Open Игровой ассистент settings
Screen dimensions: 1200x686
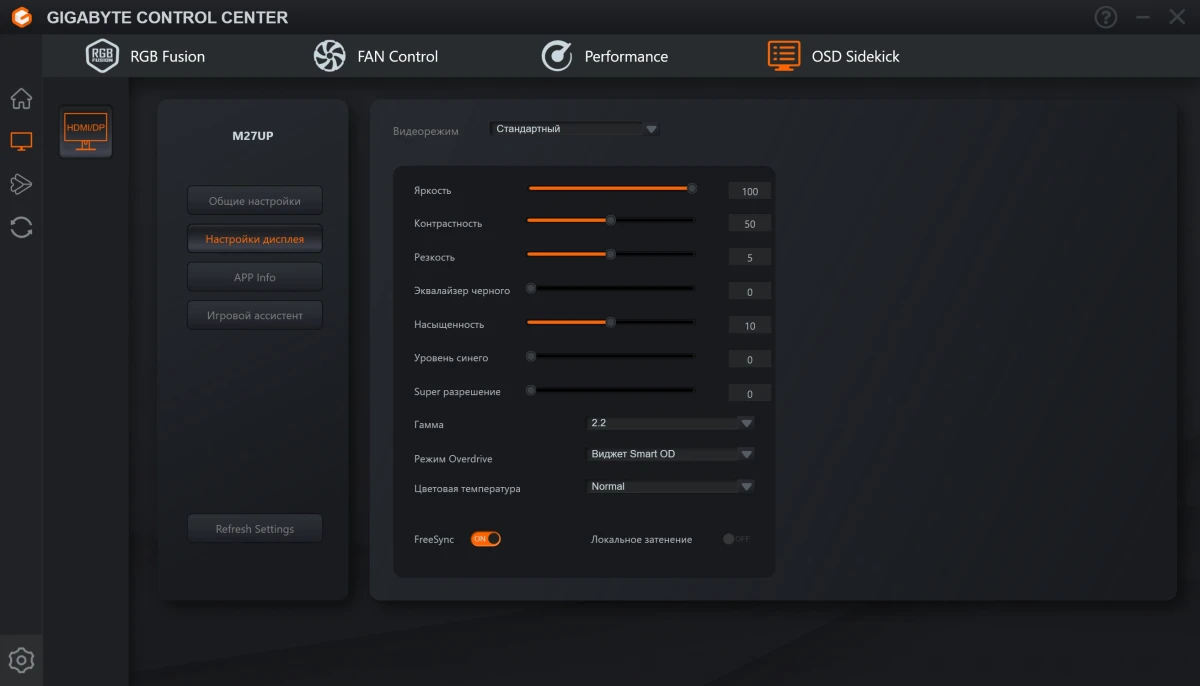click(254, 314)
